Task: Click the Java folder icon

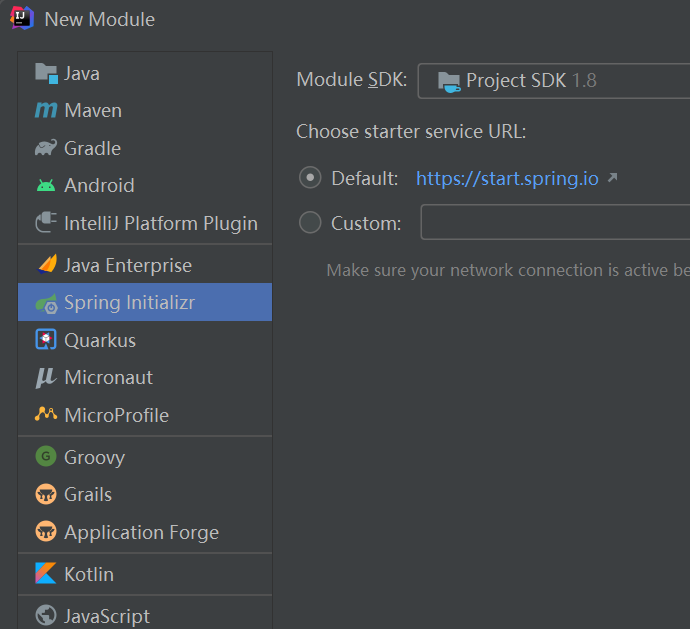Action: [46, 73]
